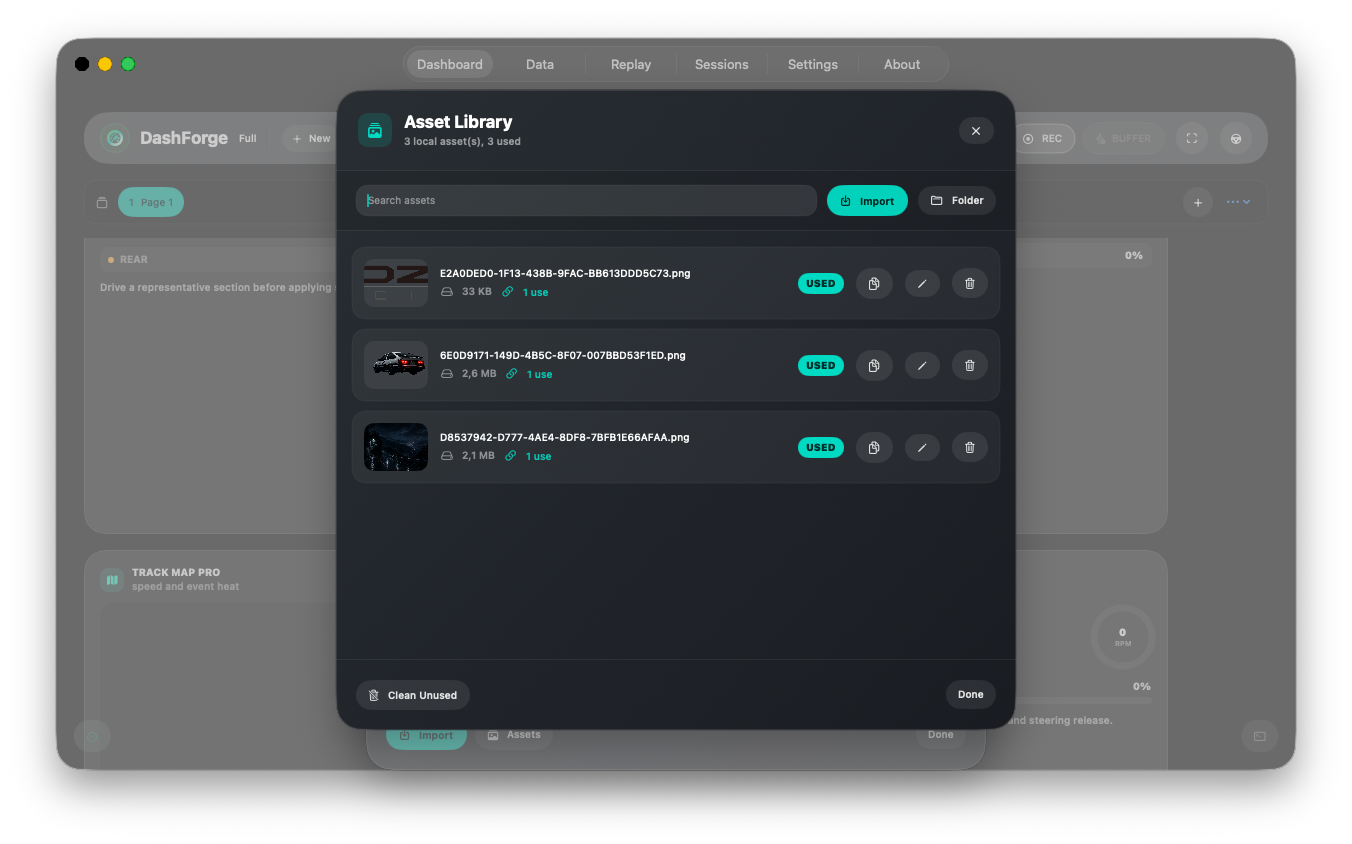1352x844 pixels.
Task: Confirm with the Asset Library Done button
Action: (970, 695)
